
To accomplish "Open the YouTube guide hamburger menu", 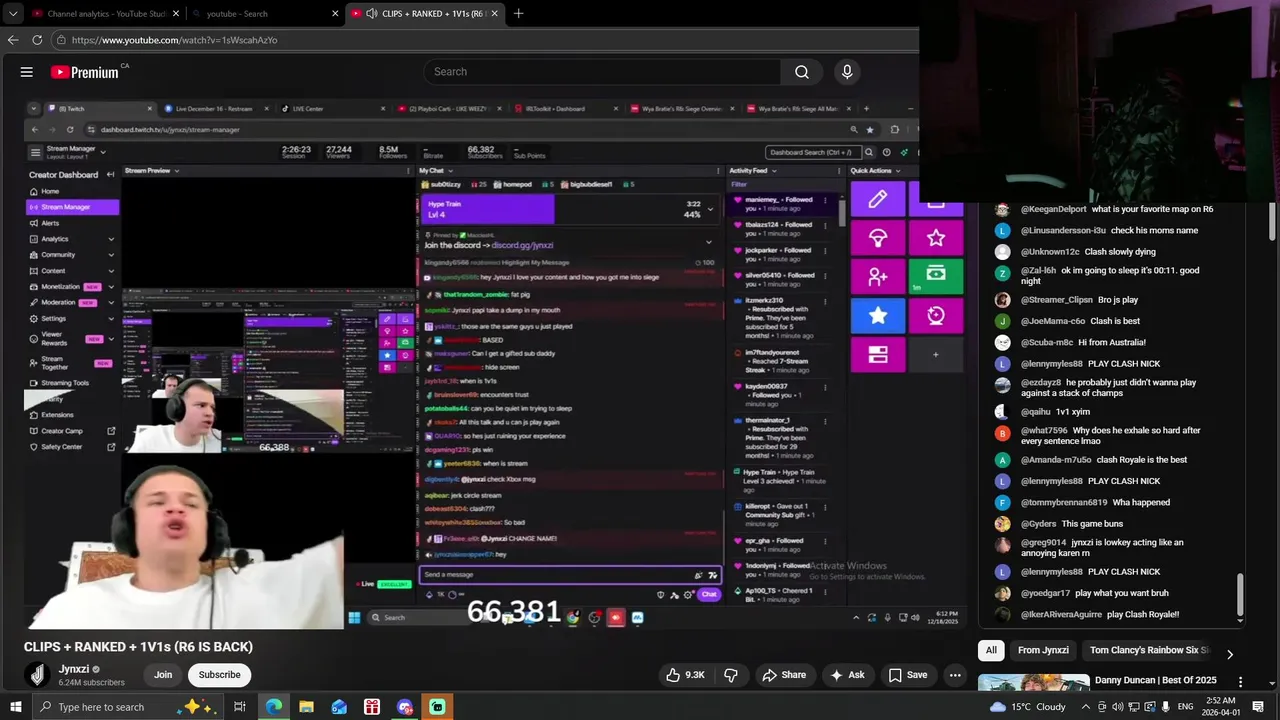I will point(27,72).
